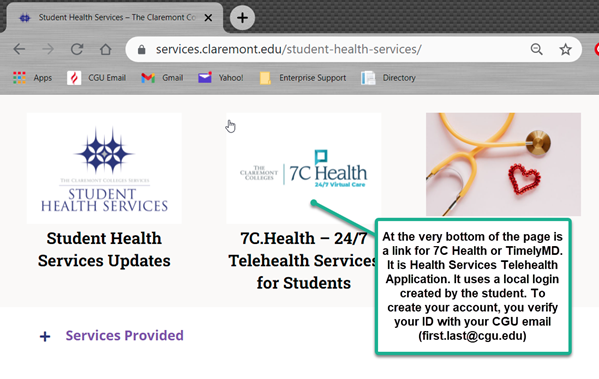This screenshot has height=379, width=599.
Task: Click the Gmail bookmark's M icon
Action: (148, 78)
